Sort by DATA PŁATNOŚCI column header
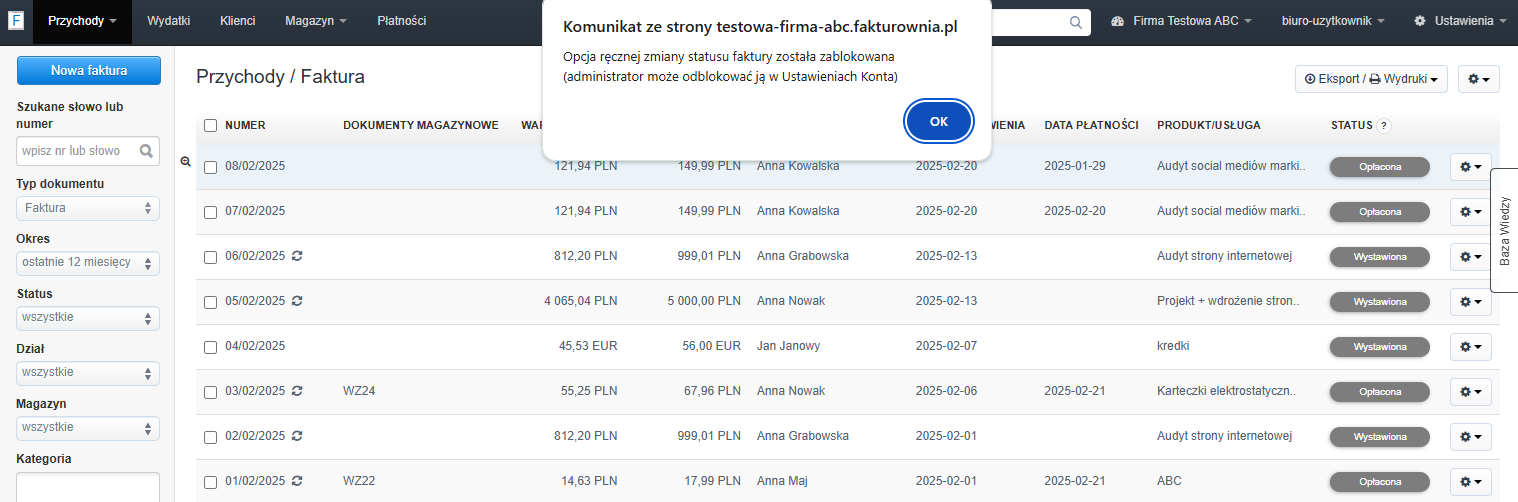The image size is (1518, 502). [x=1092, y=125]
